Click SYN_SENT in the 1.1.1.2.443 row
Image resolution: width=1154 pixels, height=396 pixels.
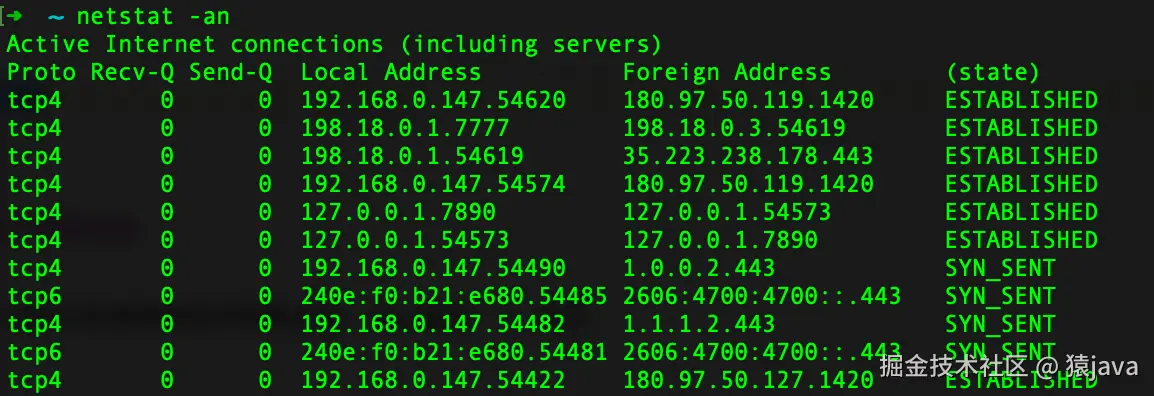(x=1000, y=324)
